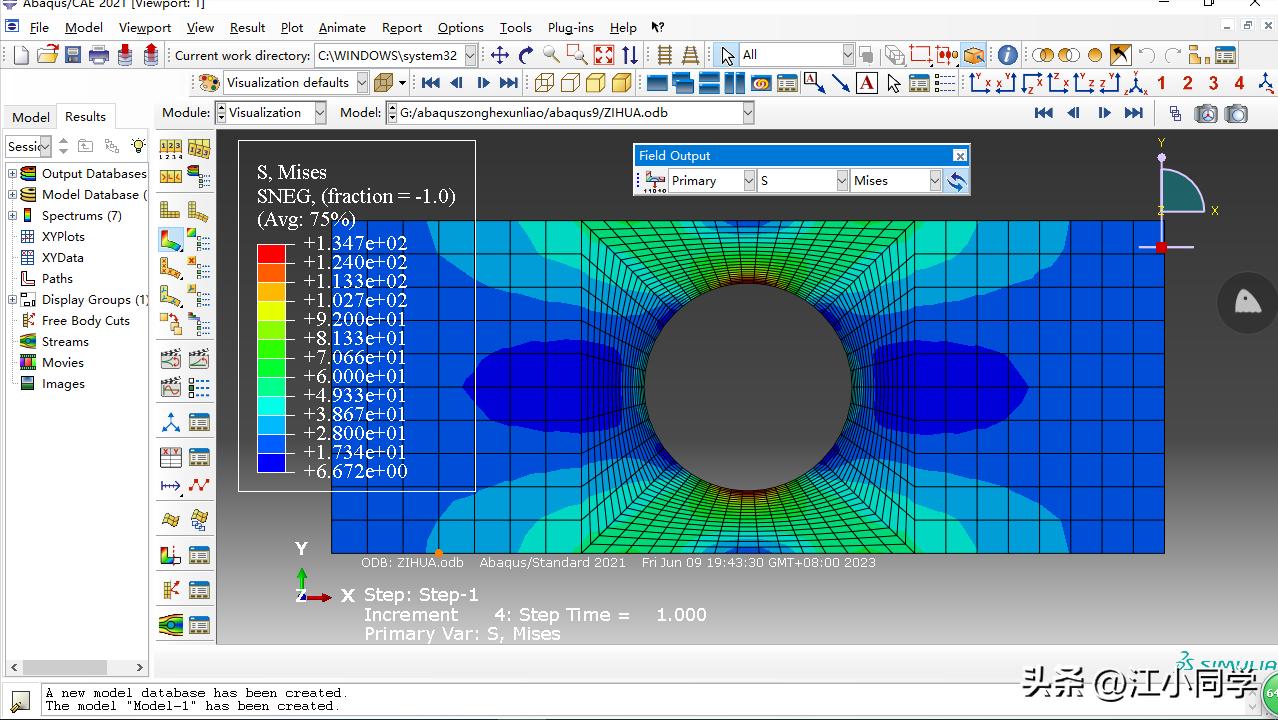1278x720 pixels.
Task: Click XYData in the results tree
Action: [x=62, y=257]
